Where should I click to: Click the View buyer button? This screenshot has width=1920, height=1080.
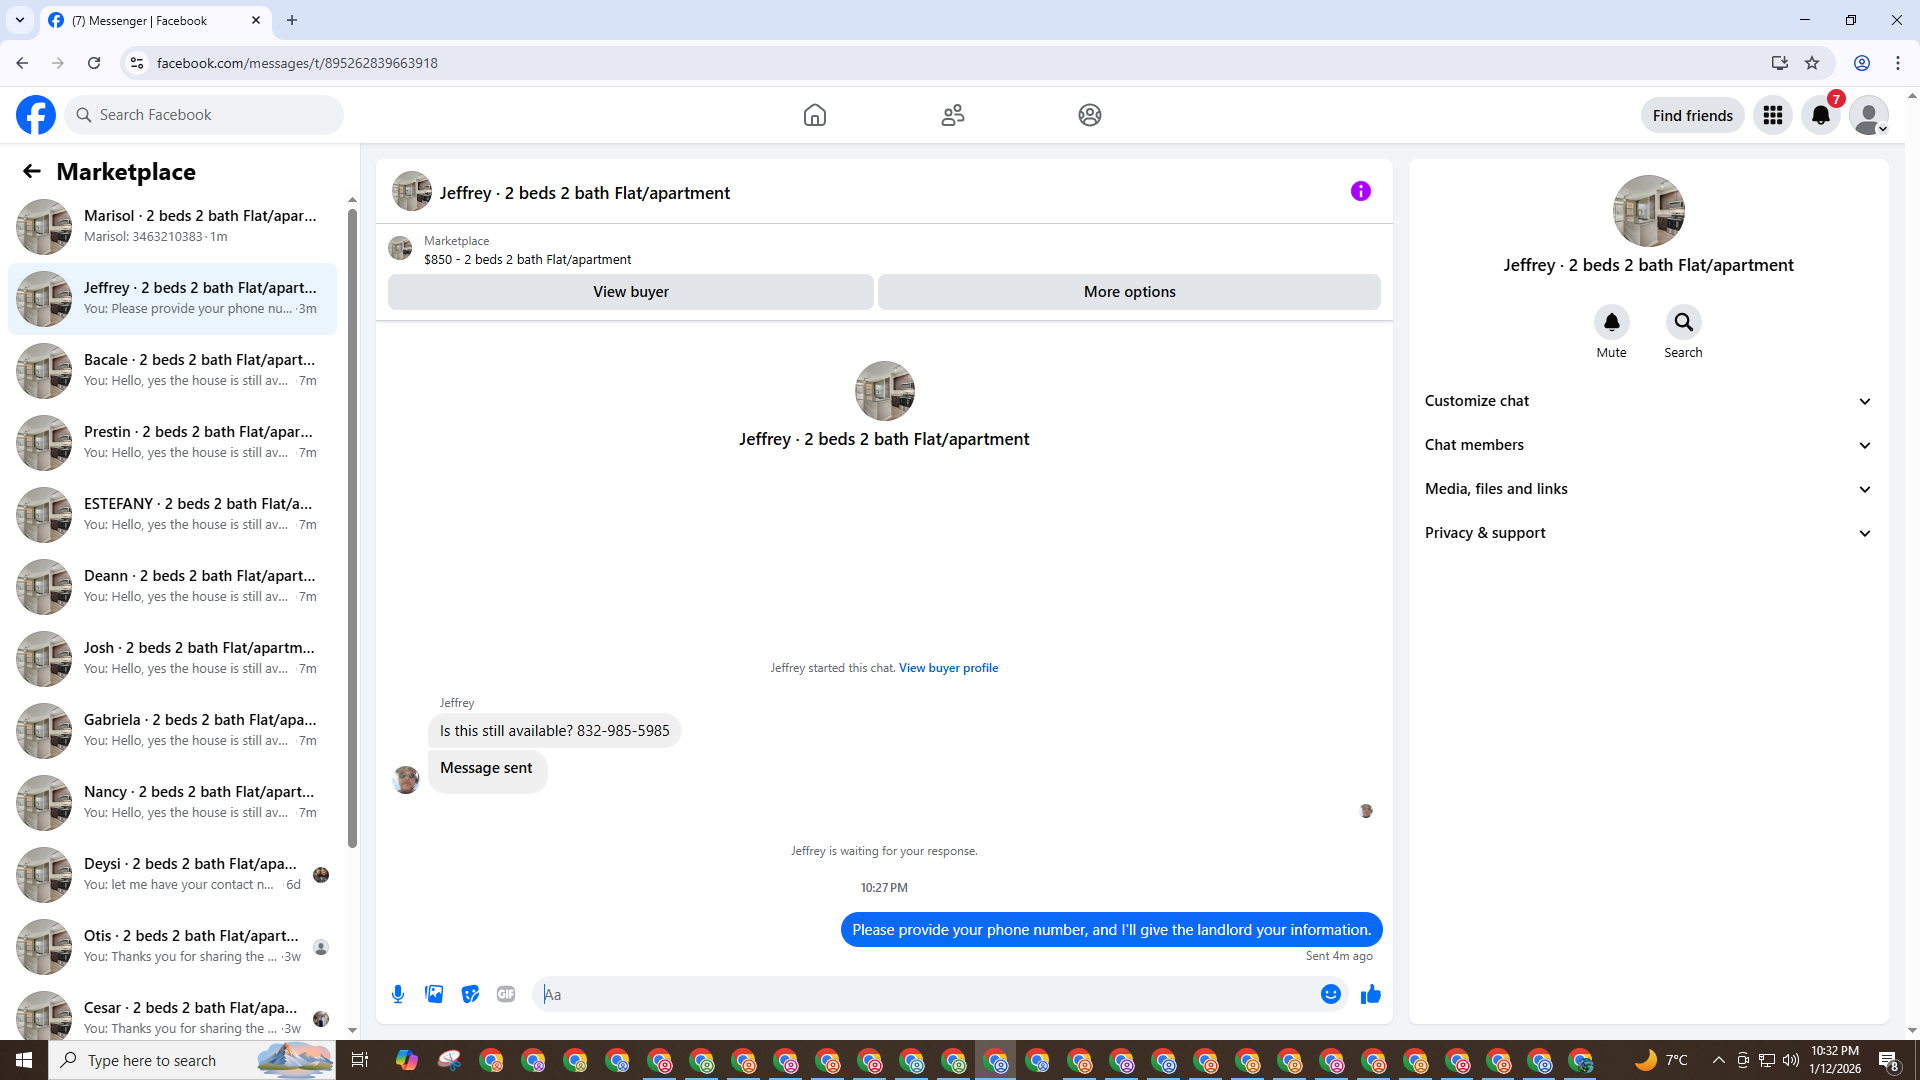(630, 292)
